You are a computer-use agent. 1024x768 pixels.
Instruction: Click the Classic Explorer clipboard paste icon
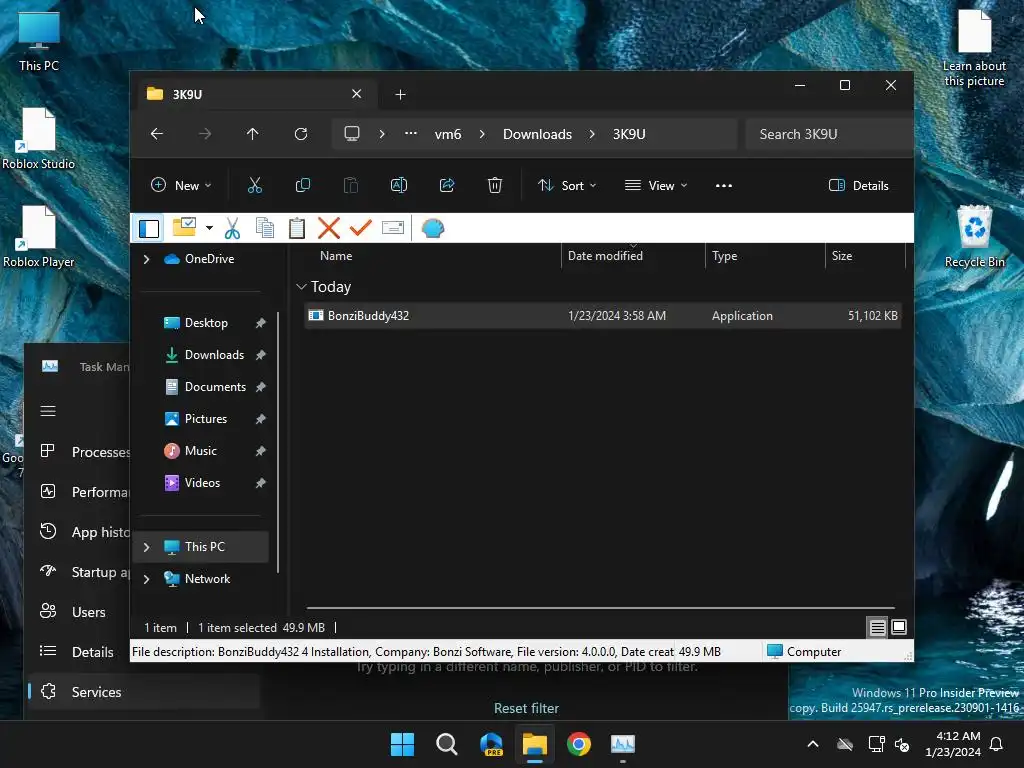296,227
